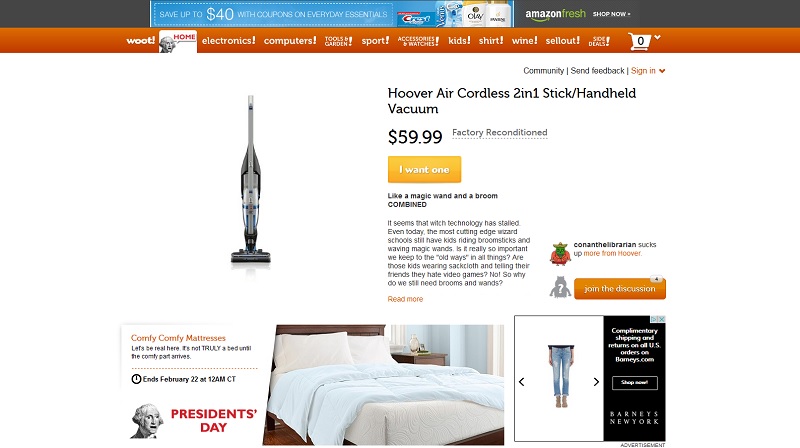Open the shopping cart icon

tap(640, 41)
